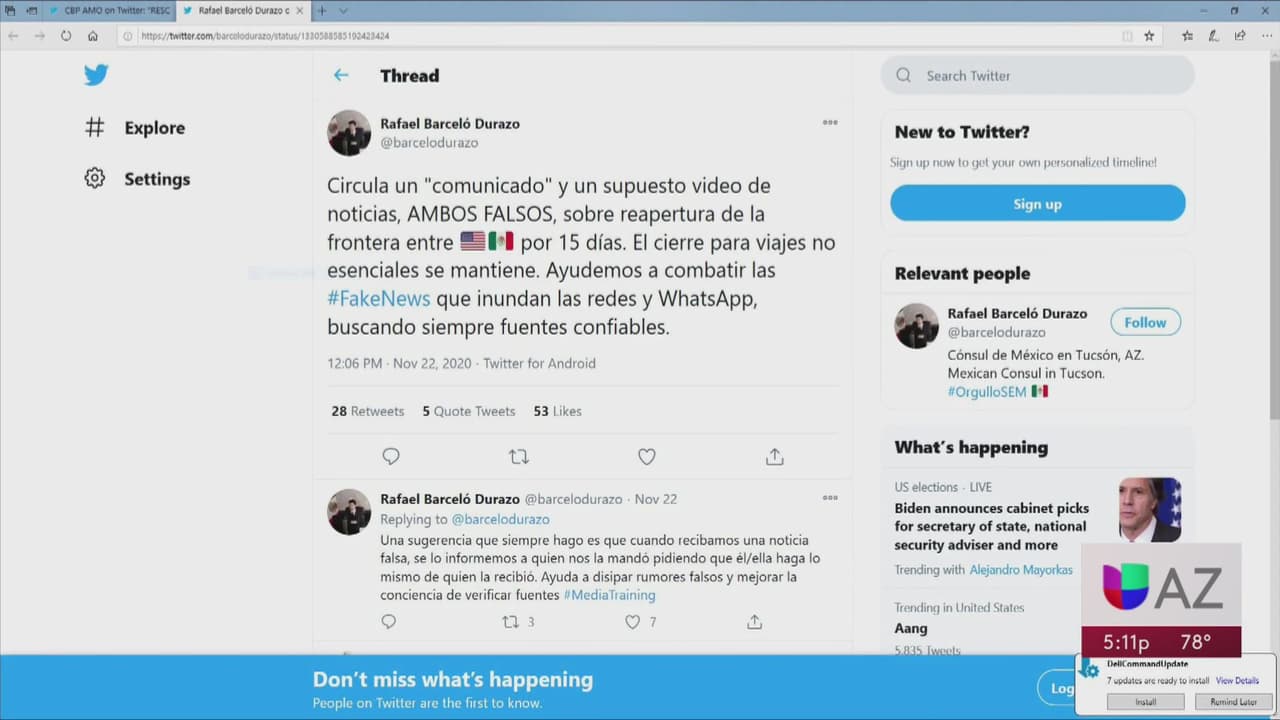Open browser tab list dropdown chevron
The width and height of the screenshot is (1280, 720).
click(343, 11)
